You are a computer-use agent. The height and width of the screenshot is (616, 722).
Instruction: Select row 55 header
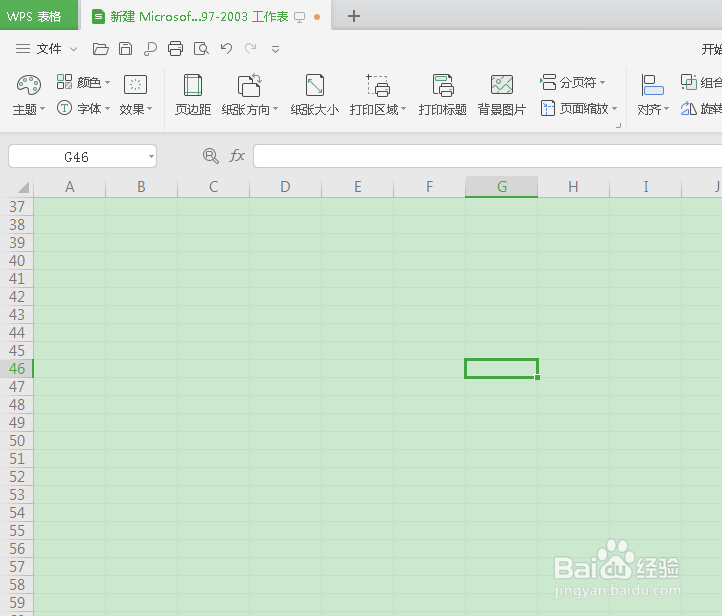point(17,531)
